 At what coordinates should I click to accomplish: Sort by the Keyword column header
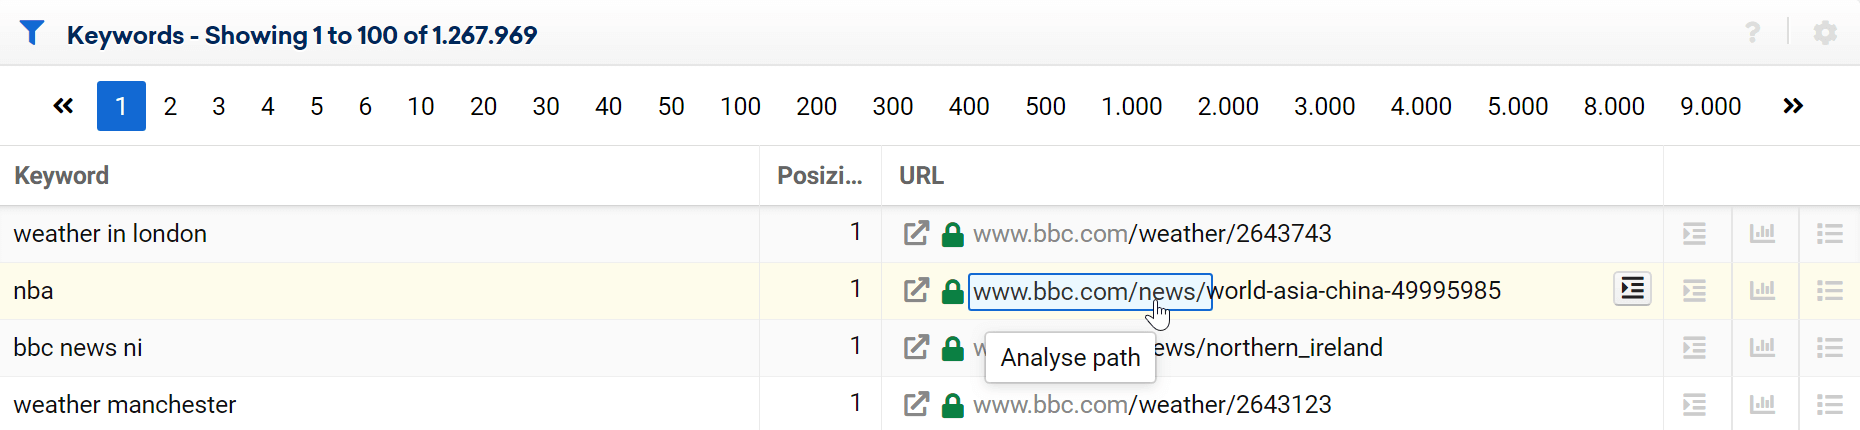(x=62, y=176)
